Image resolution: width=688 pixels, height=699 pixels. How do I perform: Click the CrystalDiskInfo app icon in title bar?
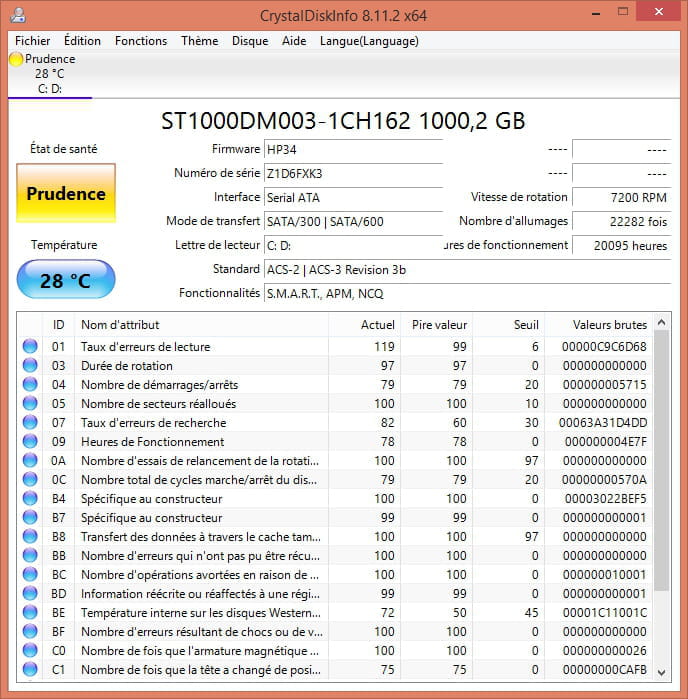tap(19, 15)
